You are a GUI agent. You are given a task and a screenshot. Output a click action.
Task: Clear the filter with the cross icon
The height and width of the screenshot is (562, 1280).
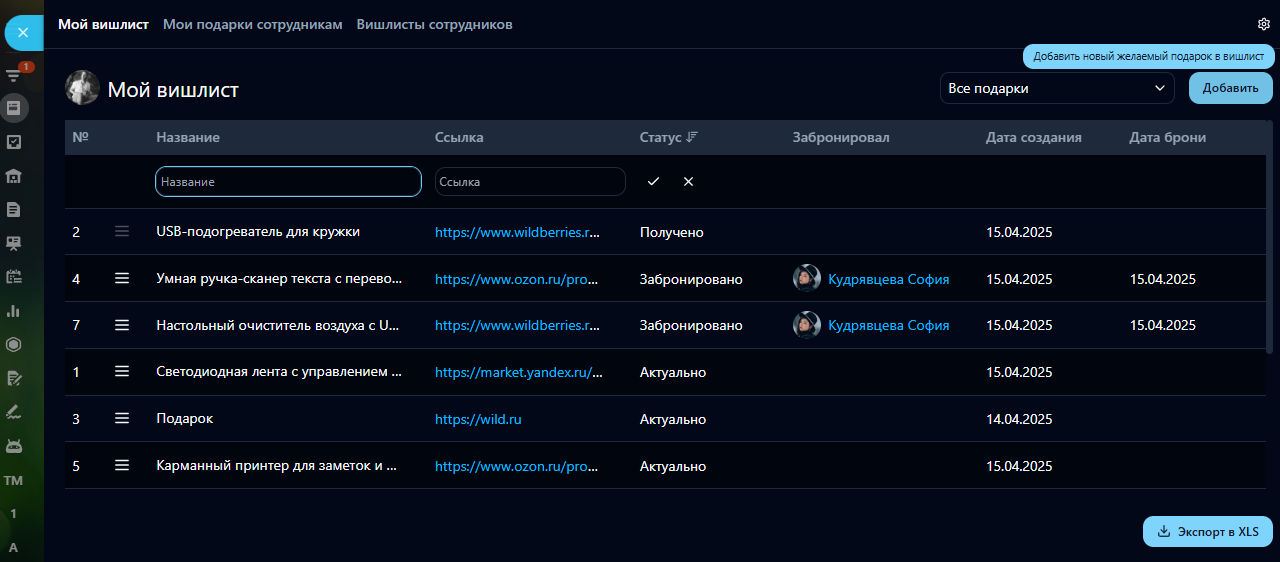click(x=688, y=181)
